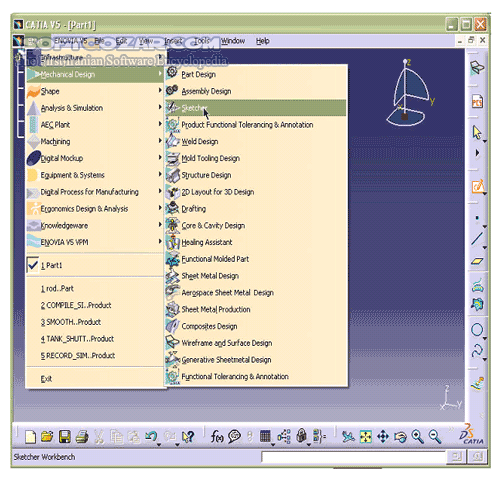Activate Fly mode airplane icon
This screenshot has width=494, height=491.
(x=348, y=437)
